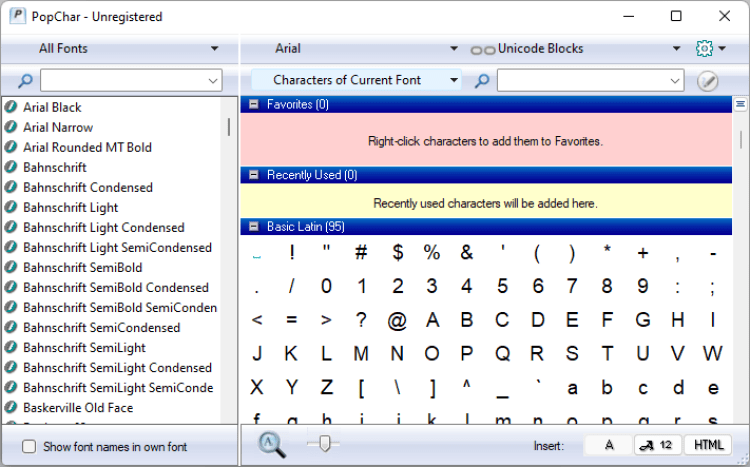
Task: Select Bahnschrift SemiLight Condensed font
Action: [x=117, y=368]
